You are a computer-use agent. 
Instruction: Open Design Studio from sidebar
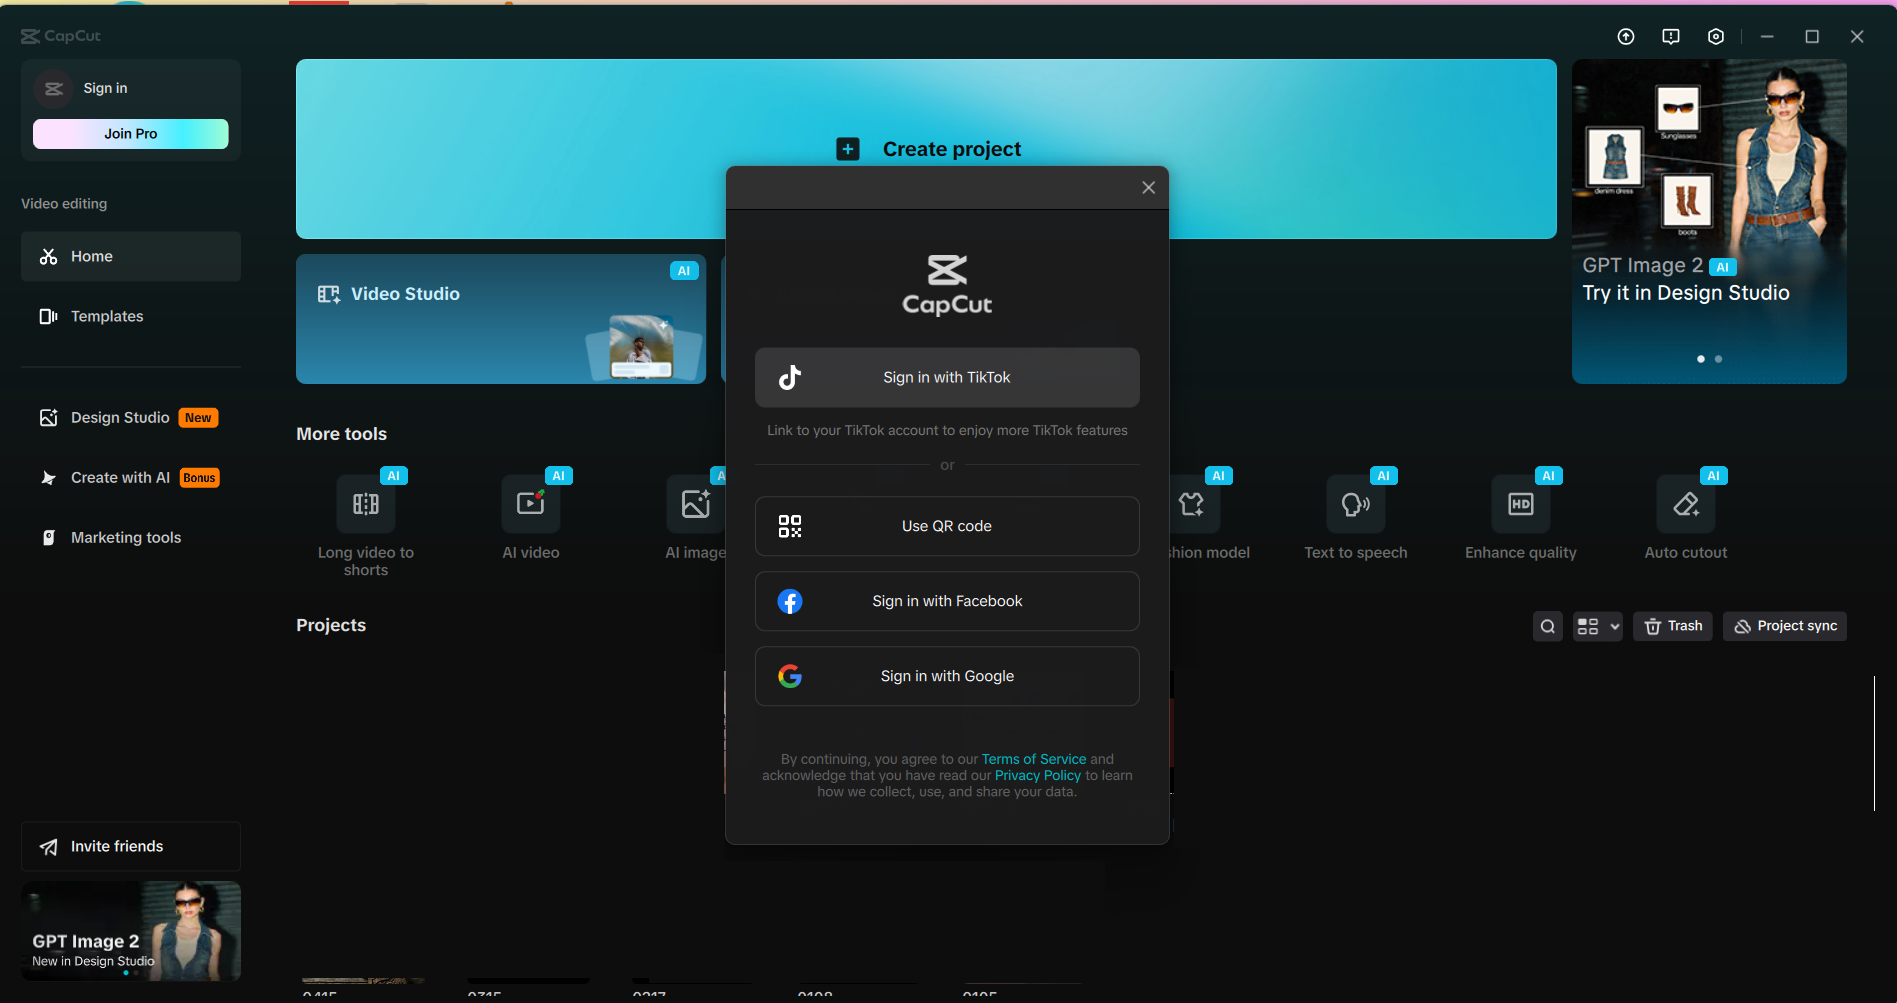131,418
